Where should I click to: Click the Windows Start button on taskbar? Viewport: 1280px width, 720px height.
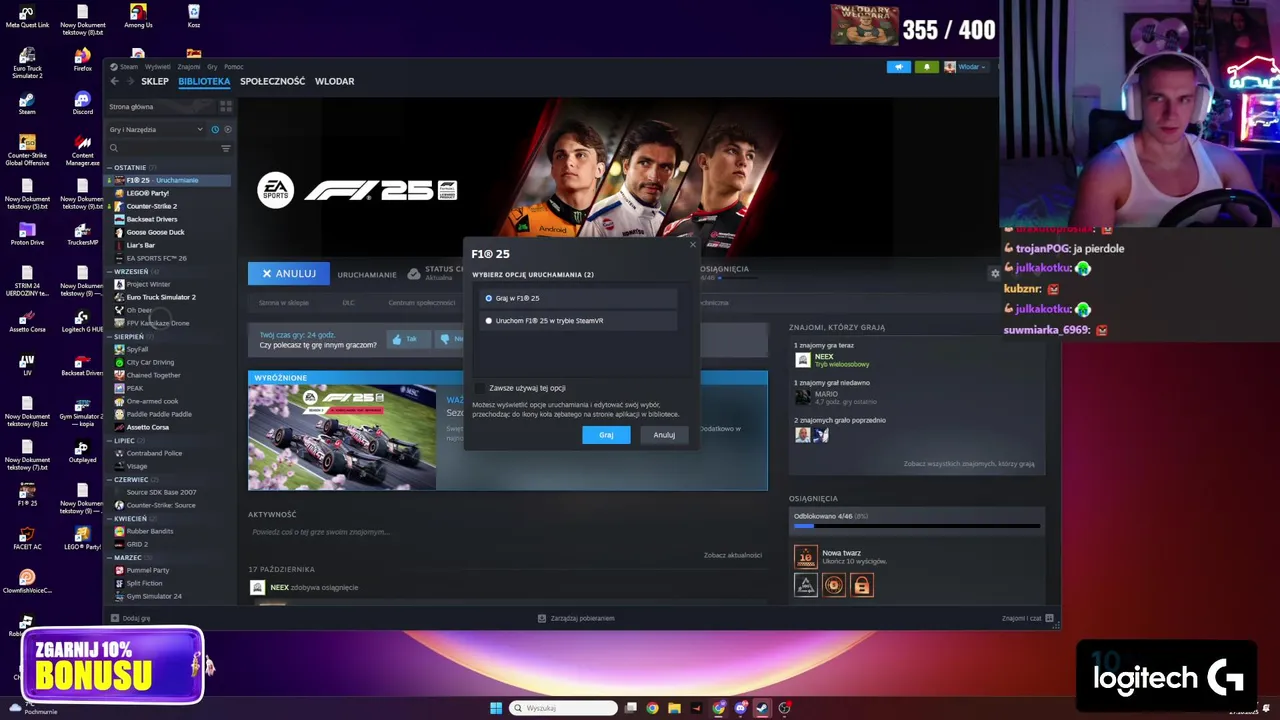point(496,708)
